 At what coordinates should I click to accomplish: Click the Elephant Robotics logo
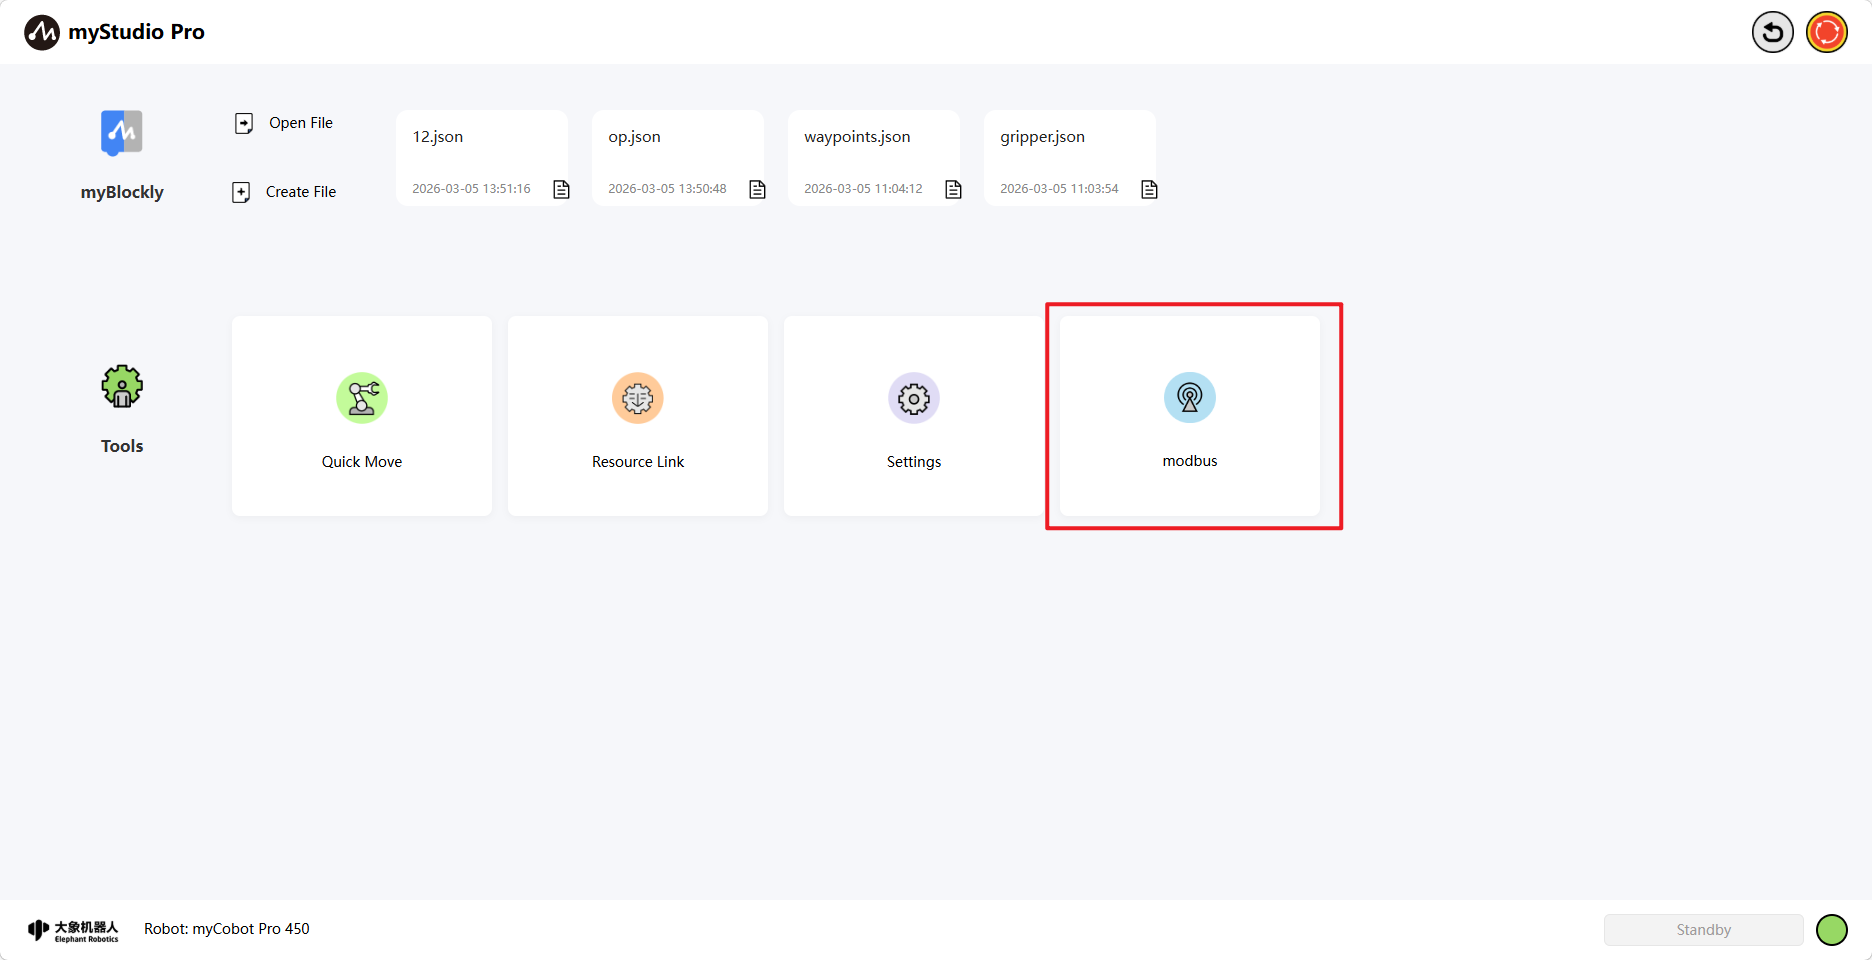point(73,930)
